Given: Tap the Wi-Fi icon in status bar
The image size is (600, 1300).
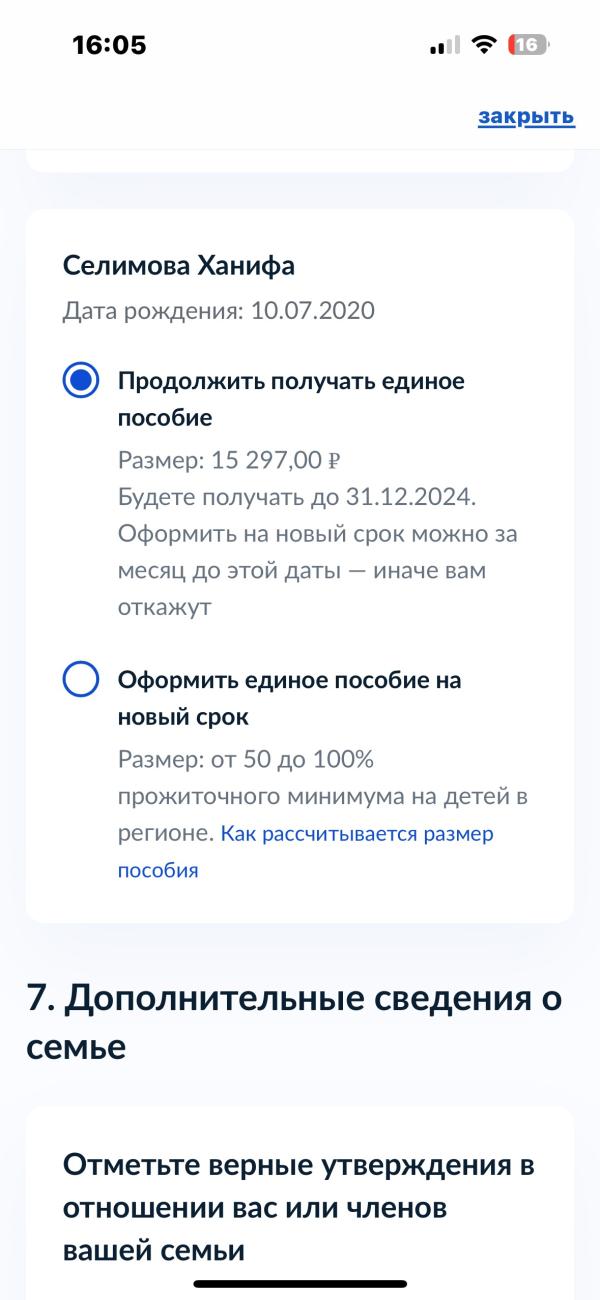Looking at the screenshot, I should pos(485,45).
